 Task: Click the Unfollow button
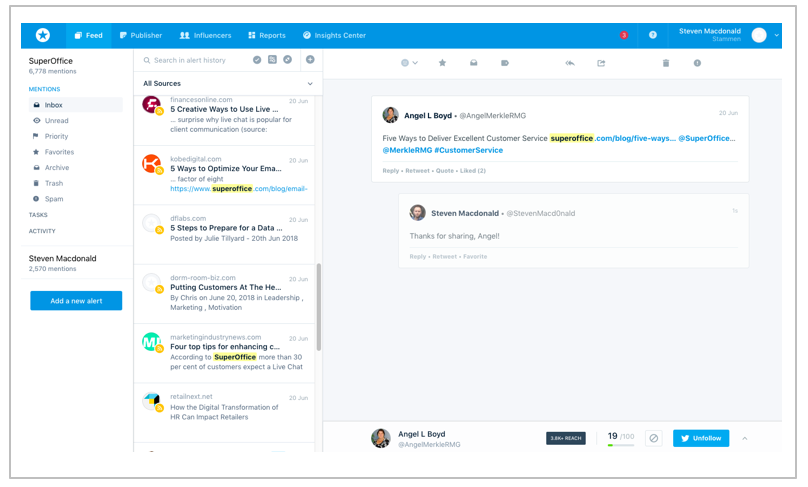701,438
